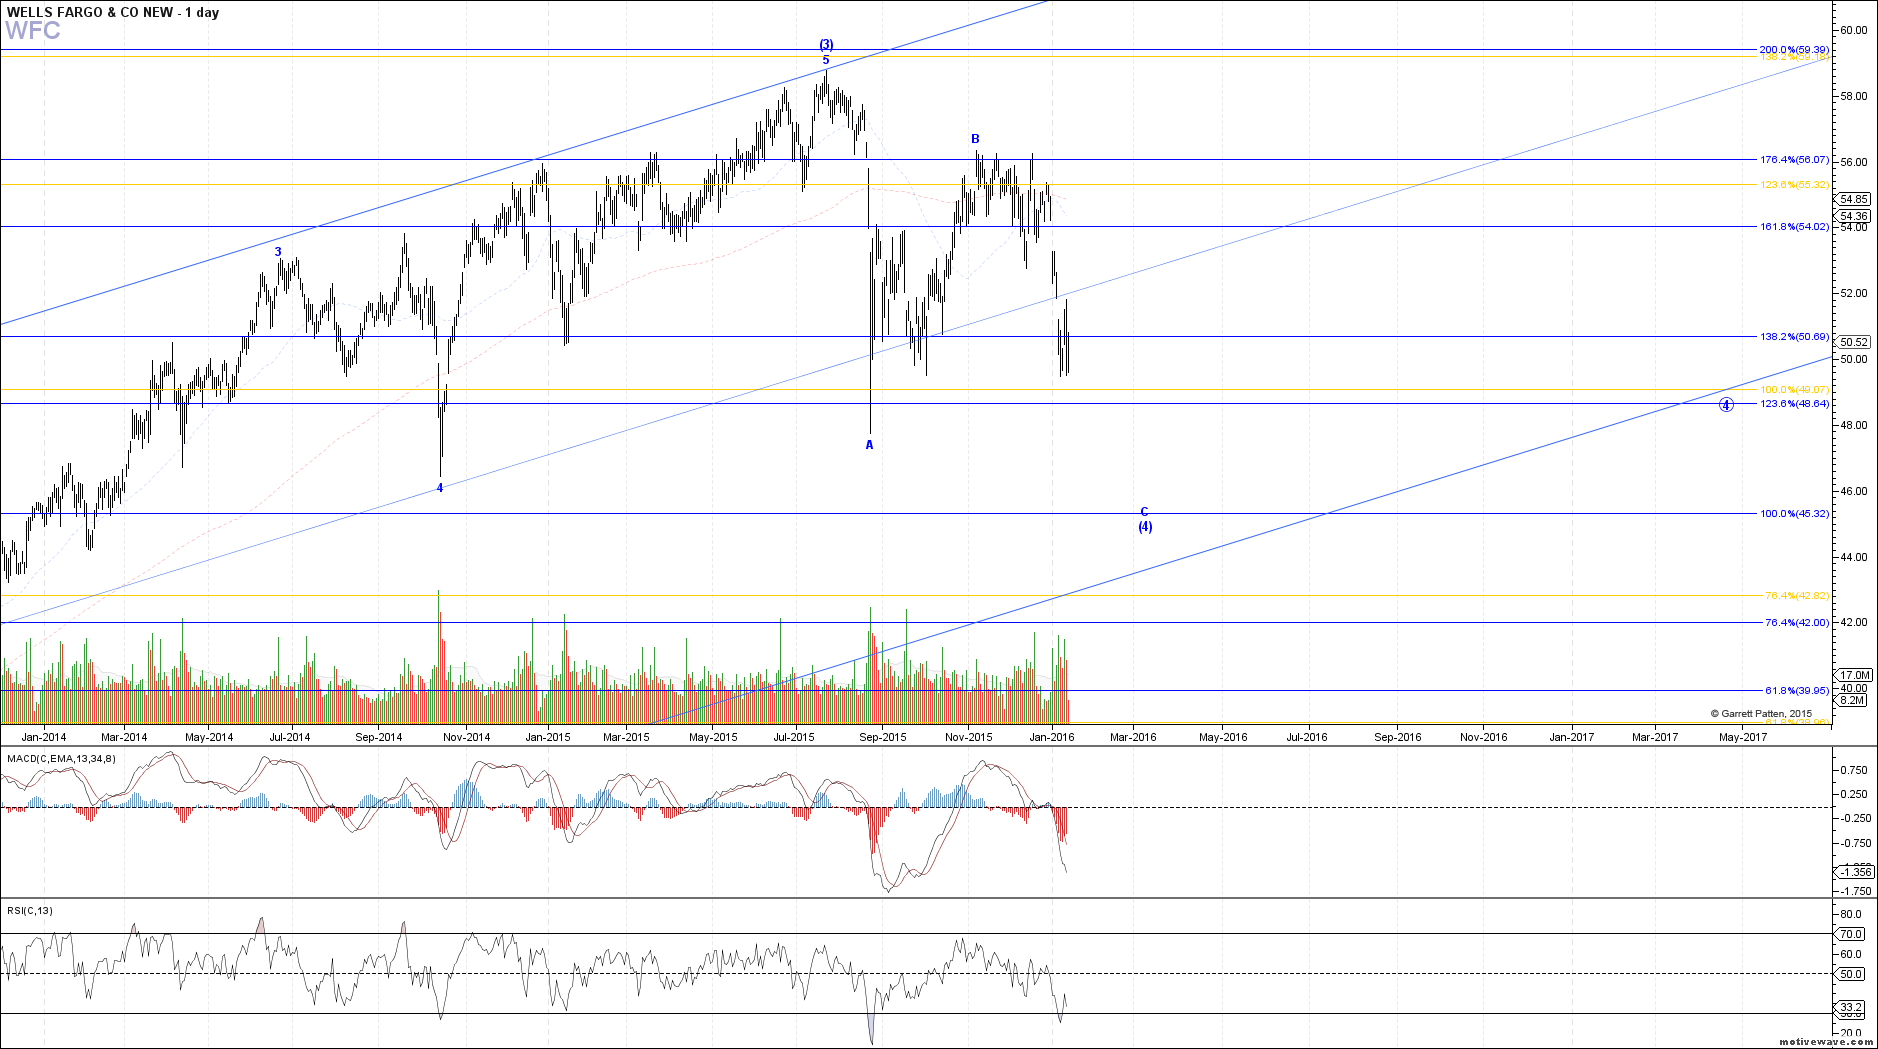This screenshot has height=1049, width=1878.
Task: Click the Jan-2016 date on time axis
Action: (1052, 738)
